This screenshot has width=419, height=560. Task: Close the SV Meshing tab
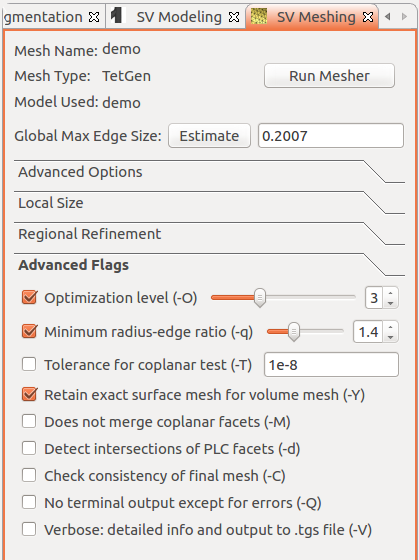[x=368, y=17]
